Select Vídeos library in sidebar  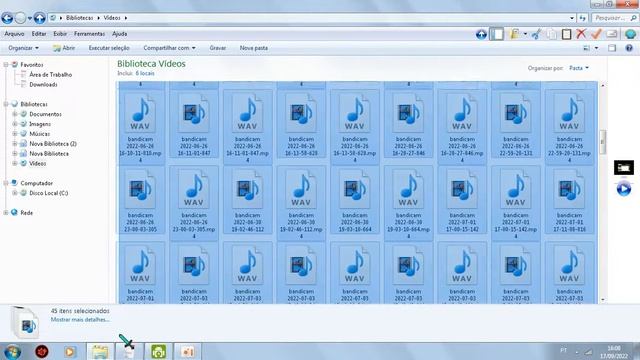point(38,163)
